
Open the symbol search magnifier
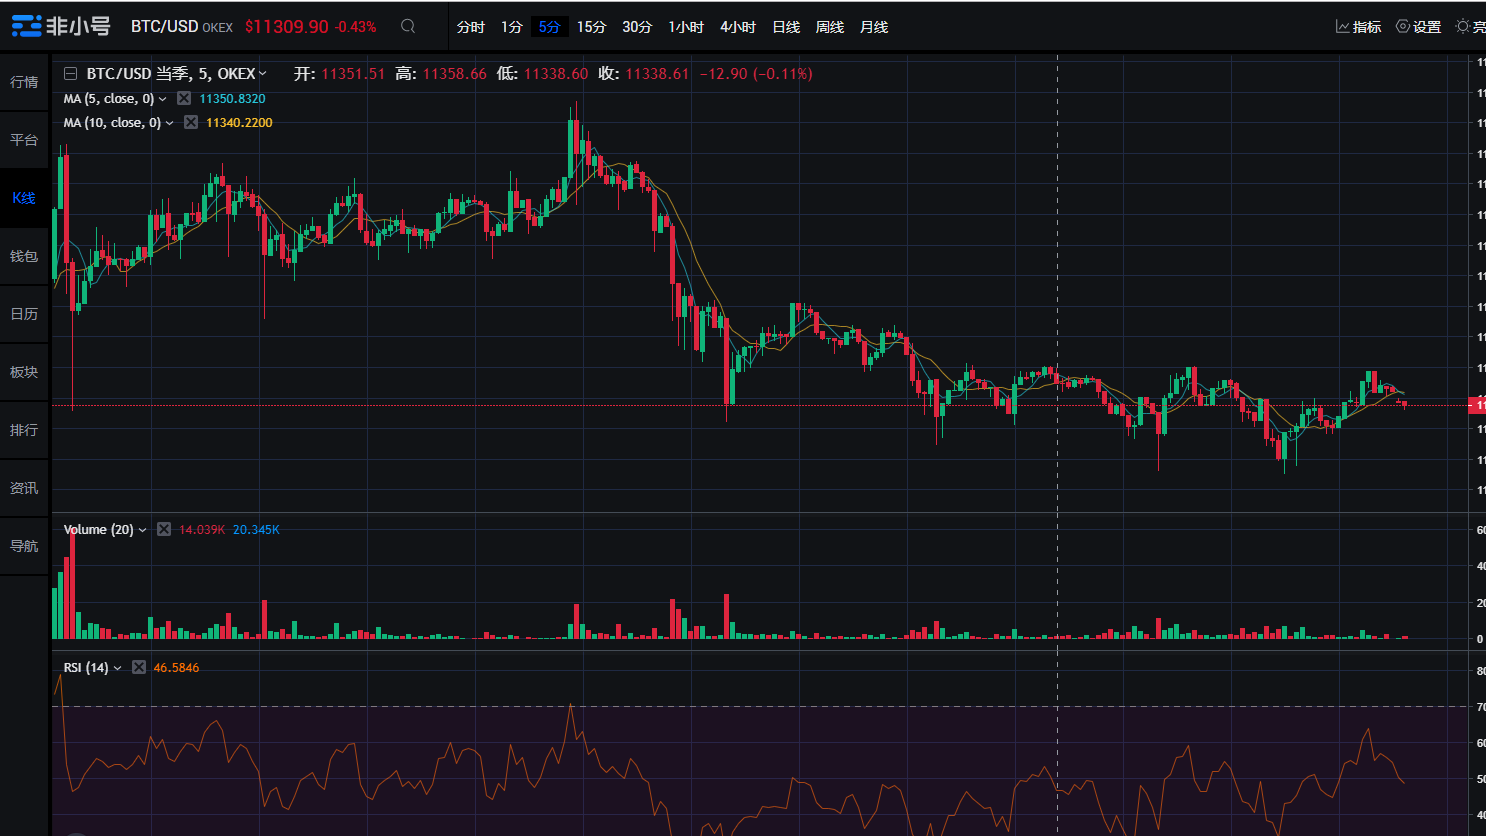pyautogui.click(x=407, y=27)
